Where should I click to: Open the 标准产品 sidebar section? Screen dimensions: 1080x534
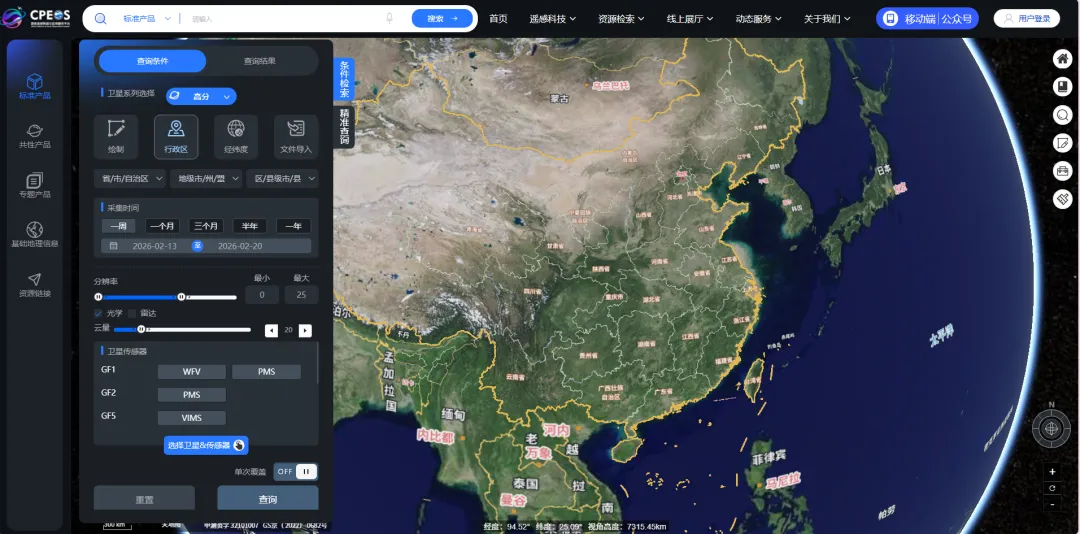[x=34, y=86]
